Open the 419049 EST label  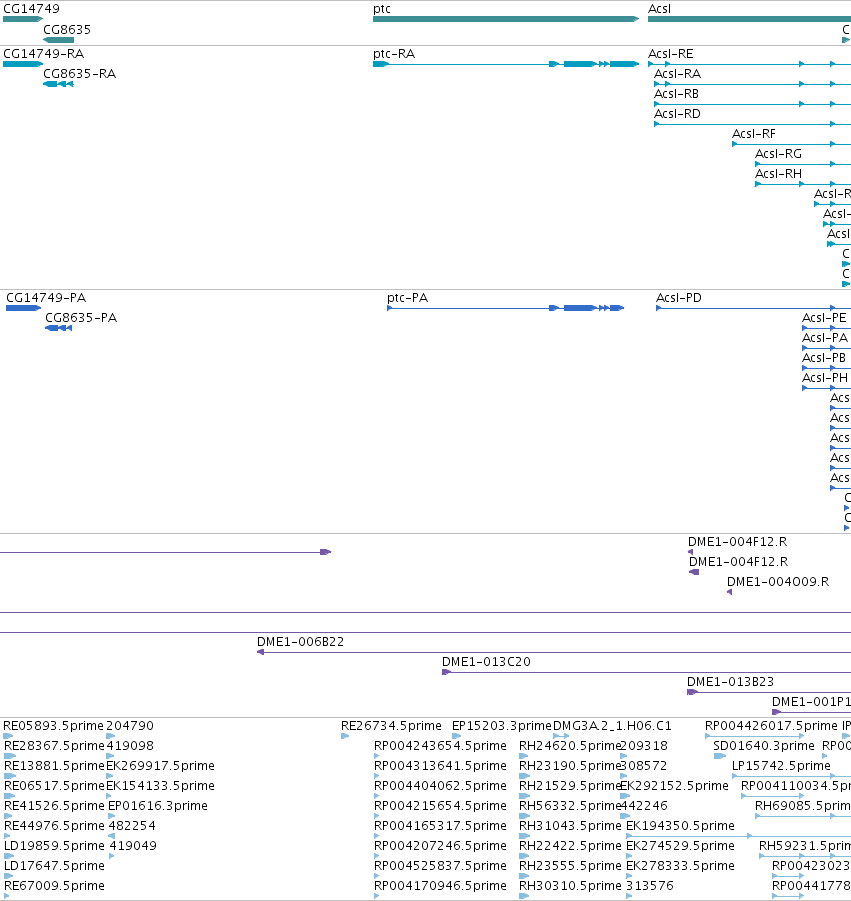coord(133,846)
